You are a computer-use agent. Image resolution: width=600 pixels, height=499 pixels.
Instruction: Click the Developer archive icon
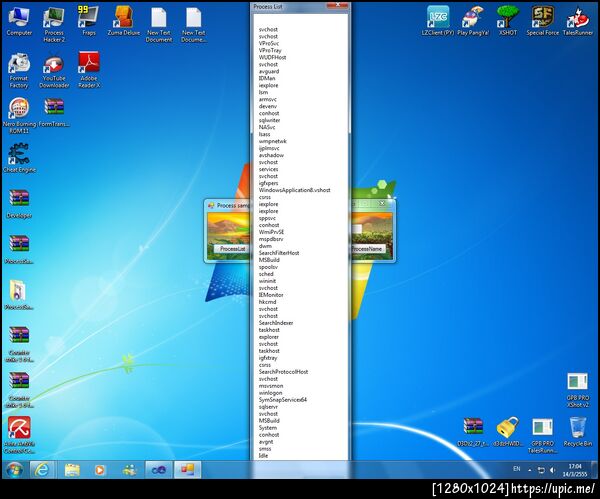[x=19, y=204]
